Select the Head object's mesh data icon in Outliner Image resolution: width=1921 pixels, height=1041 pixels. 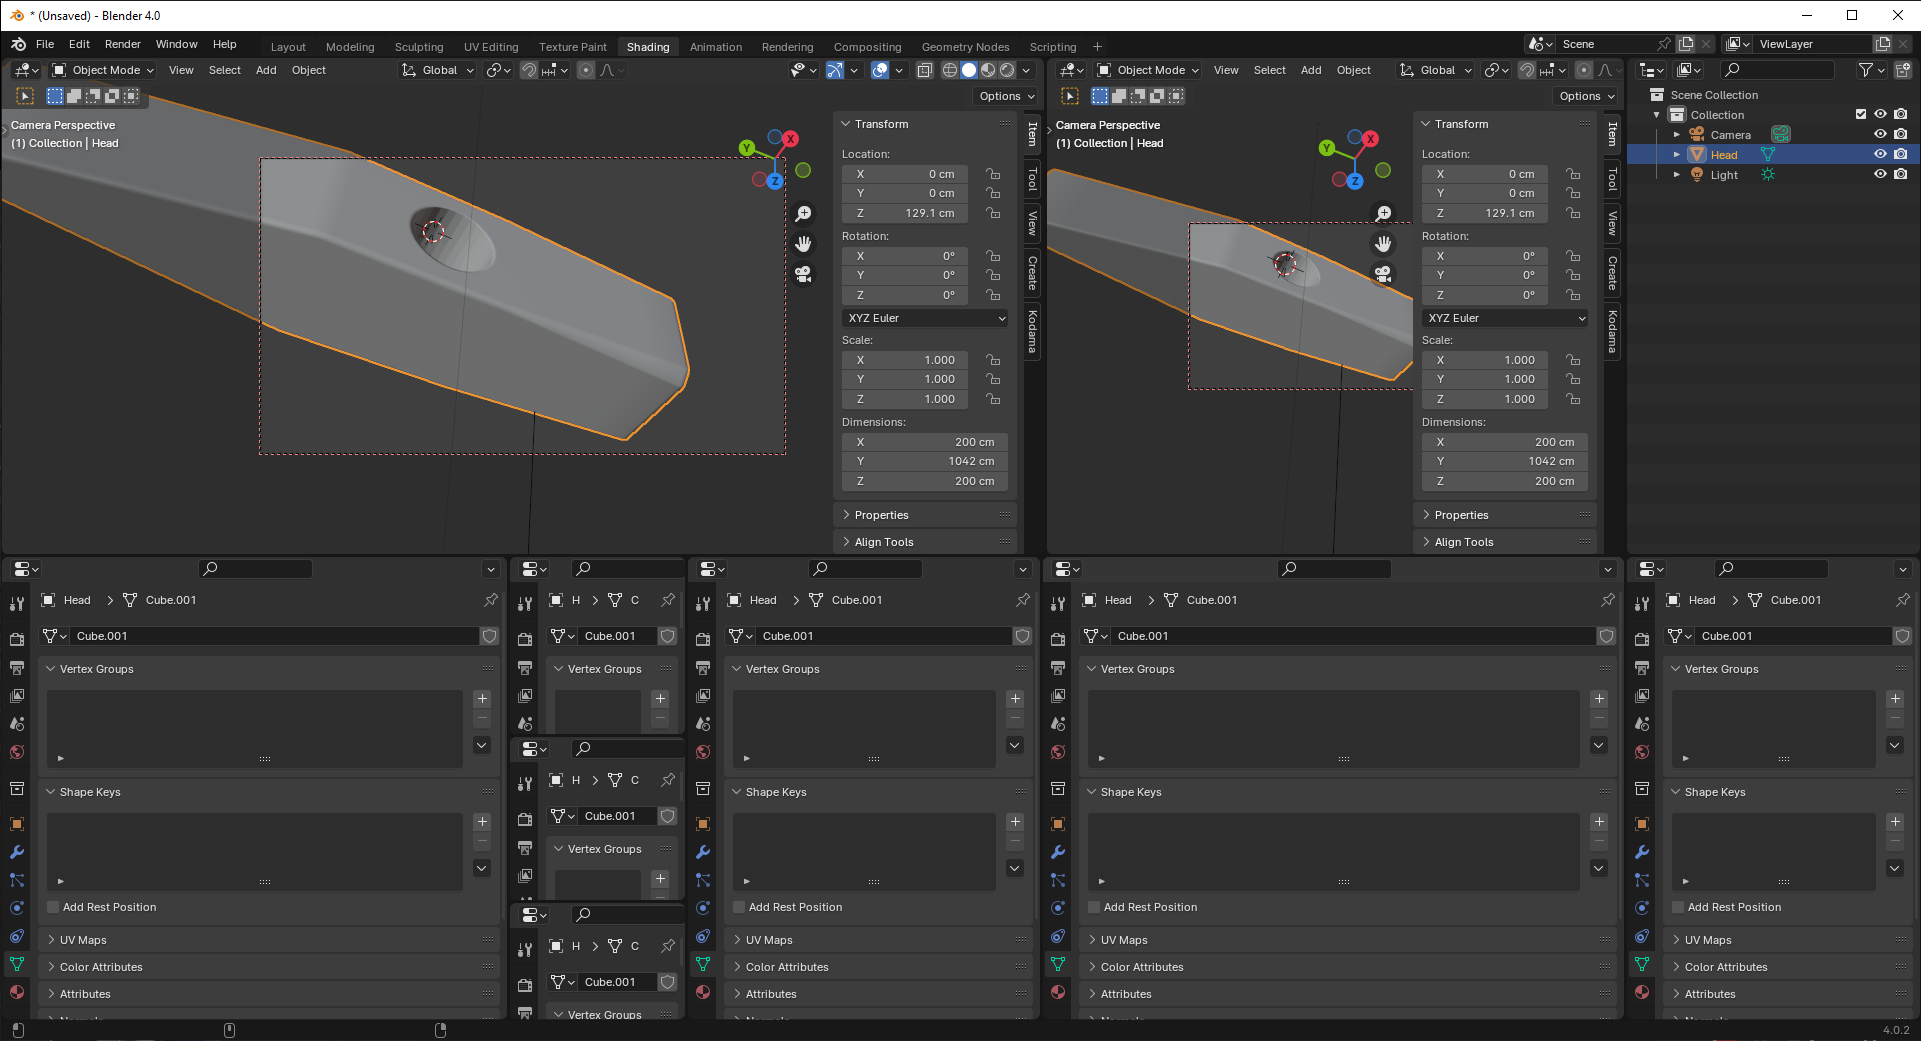point(1768,155)
